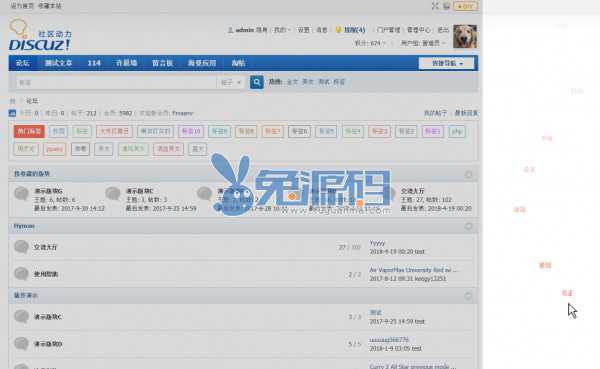
Task: Click the speech bubble icon of 演示版块C row
Action: tap(21, 317)
